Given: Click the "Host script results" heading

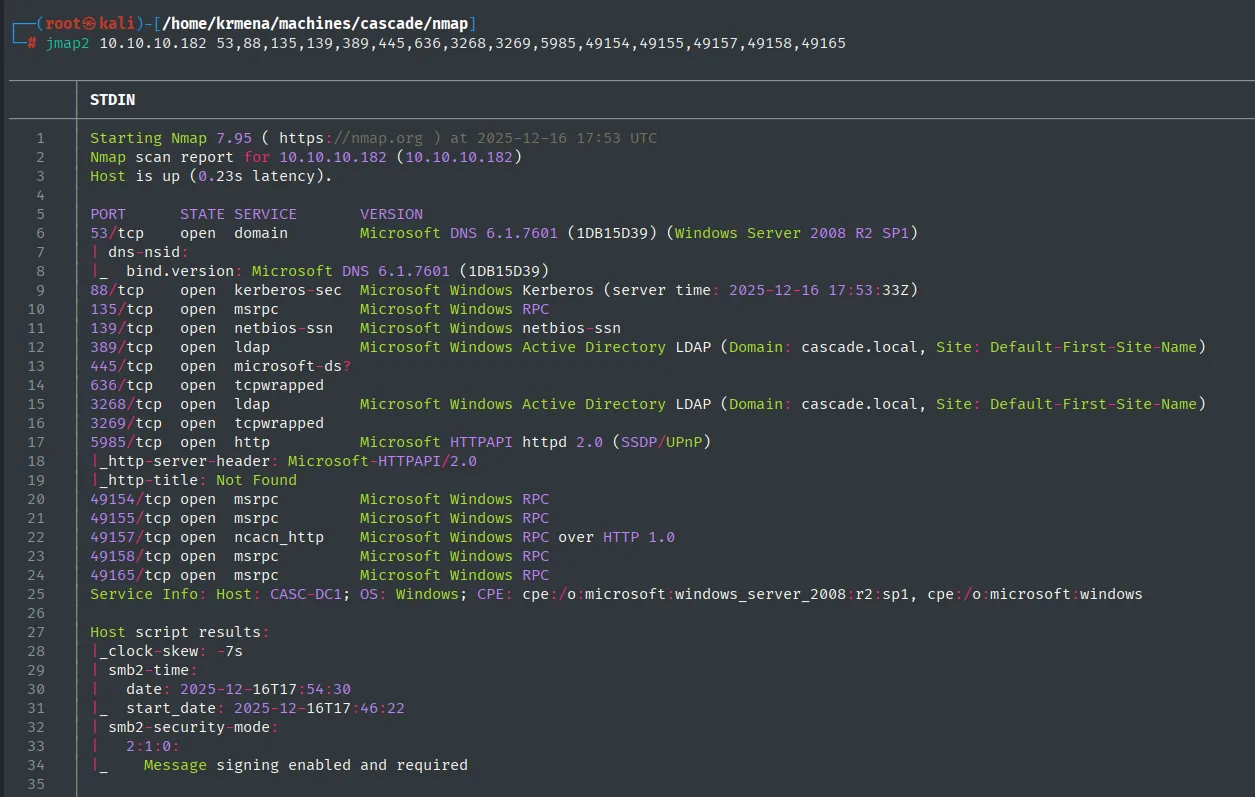Looking at the screenshot, I should tap(175, 632).
